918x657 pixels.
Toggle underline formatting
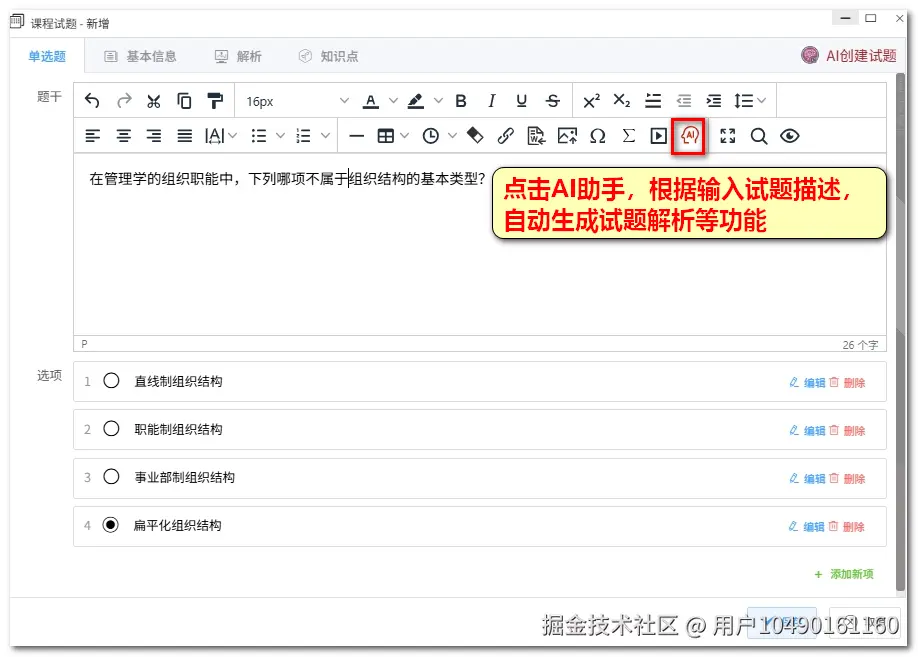pos(522,101)
